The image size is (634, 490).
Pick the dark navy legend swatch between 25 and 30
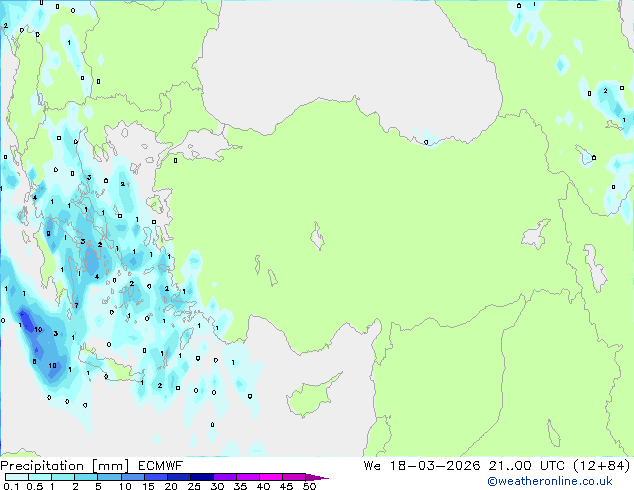coord(201,477)
